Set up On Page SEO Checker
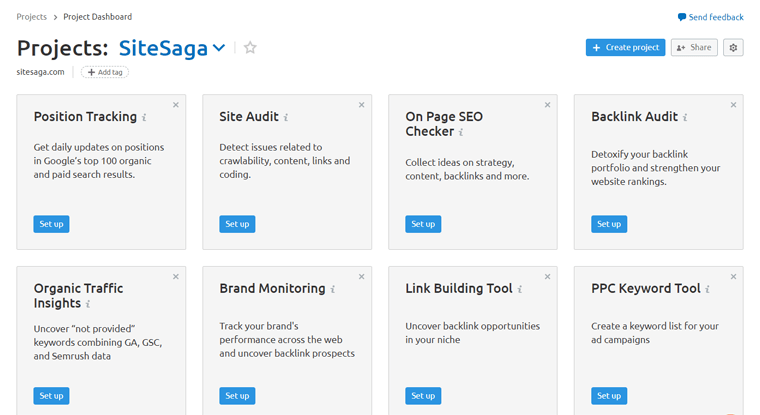 coord(423,224)
